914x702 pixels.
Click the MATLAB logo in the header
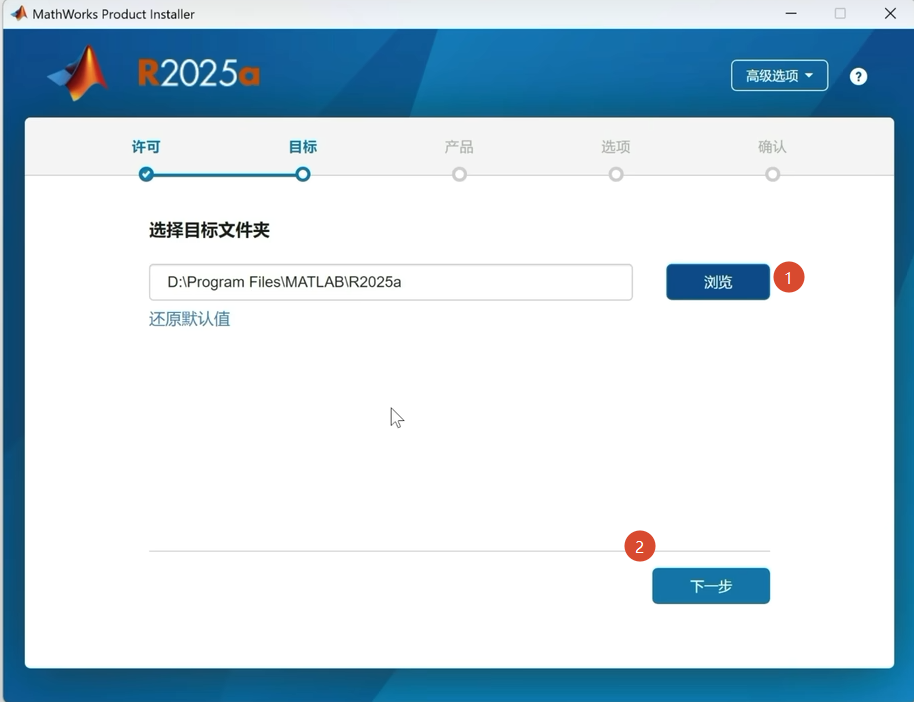tap(78, 73)
